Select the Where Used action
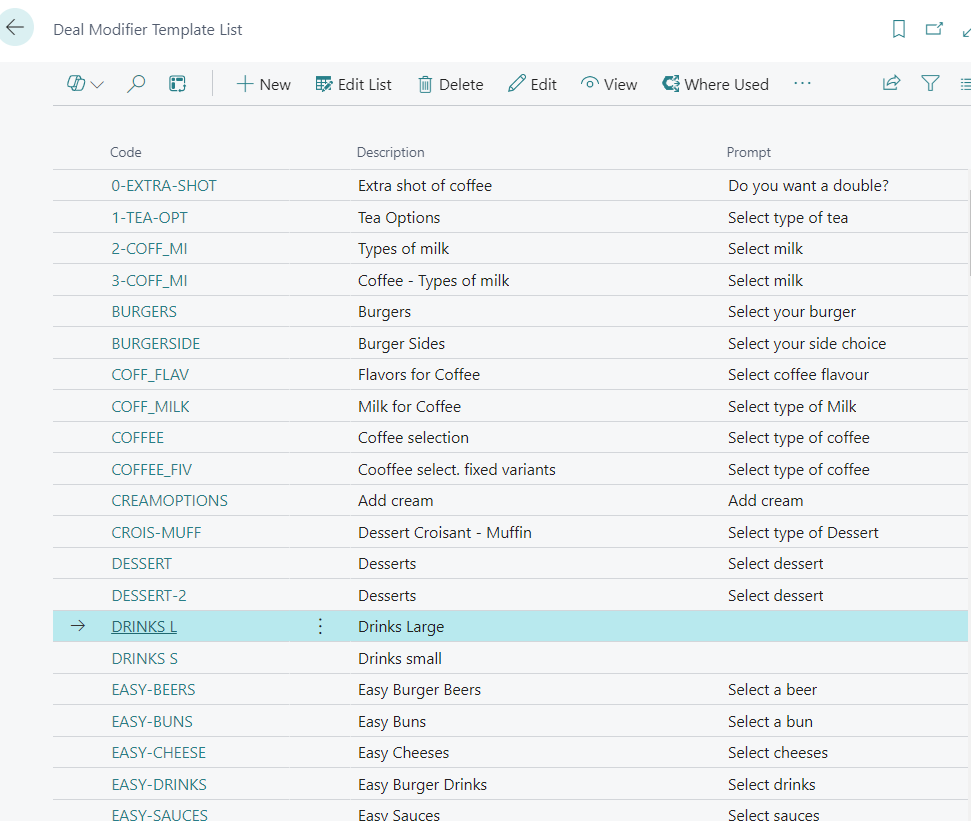The width and height of the screenshot is (971, 825). (715, 84)
